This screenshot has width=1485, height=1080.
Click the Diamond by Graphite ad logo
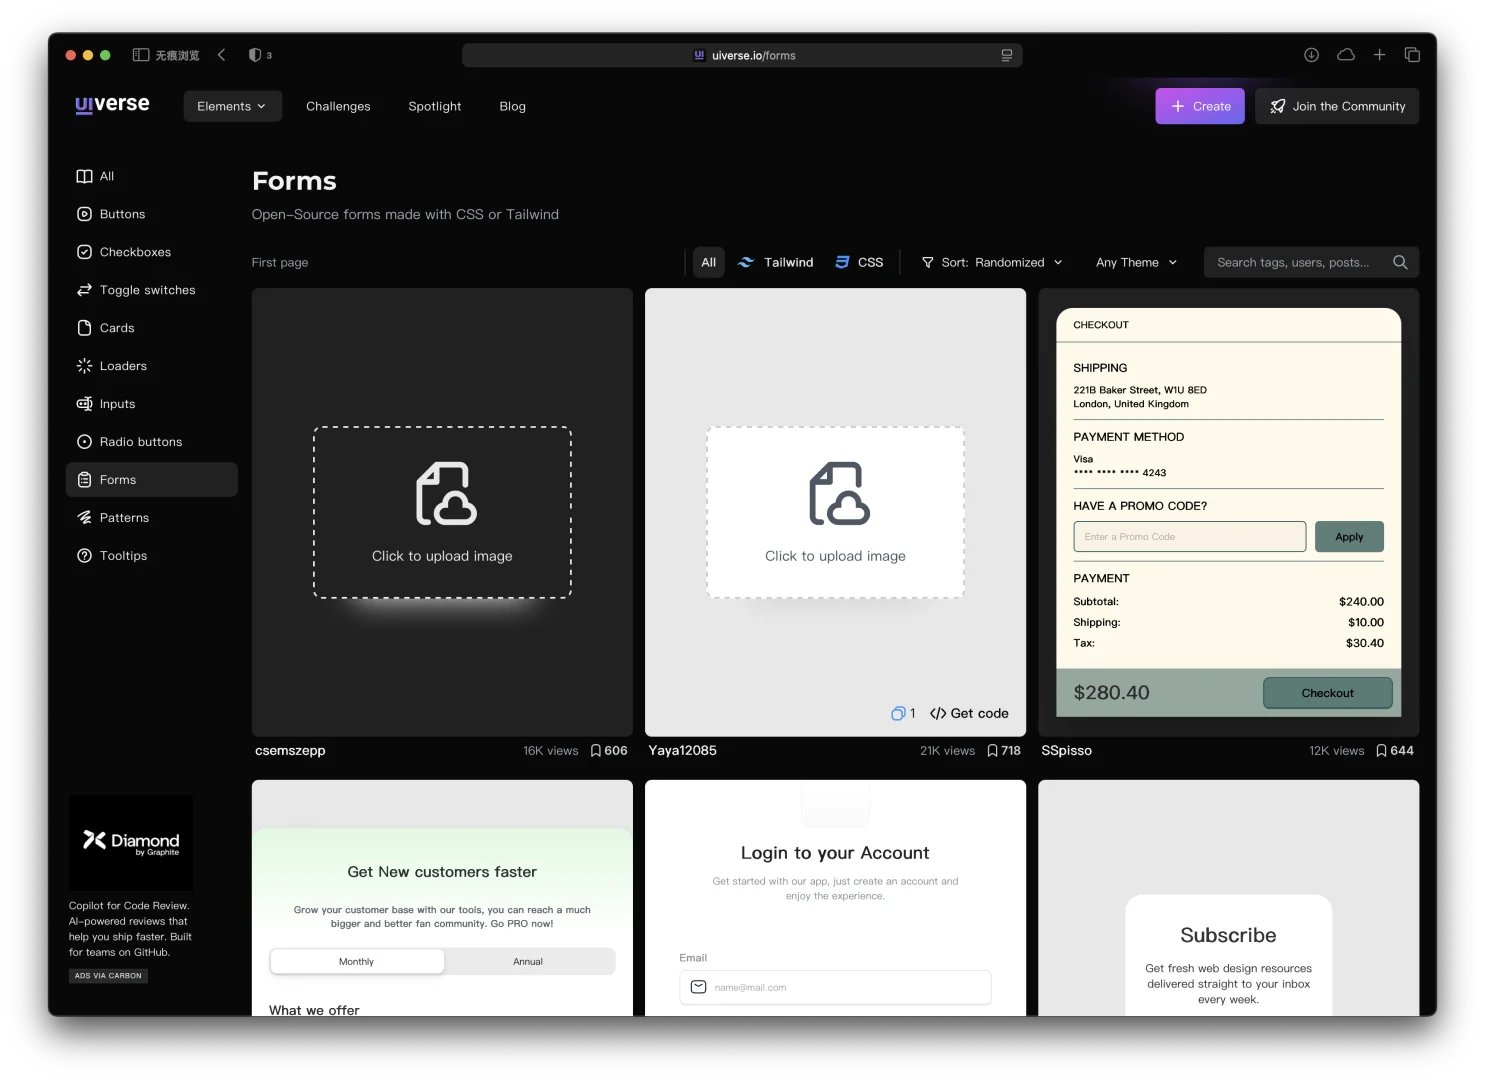131,843
